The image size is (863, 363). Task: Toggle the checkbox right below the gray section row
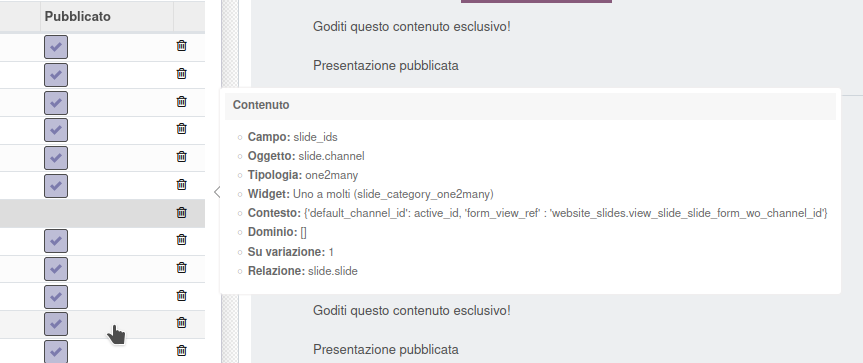click(x=56, y=241)
